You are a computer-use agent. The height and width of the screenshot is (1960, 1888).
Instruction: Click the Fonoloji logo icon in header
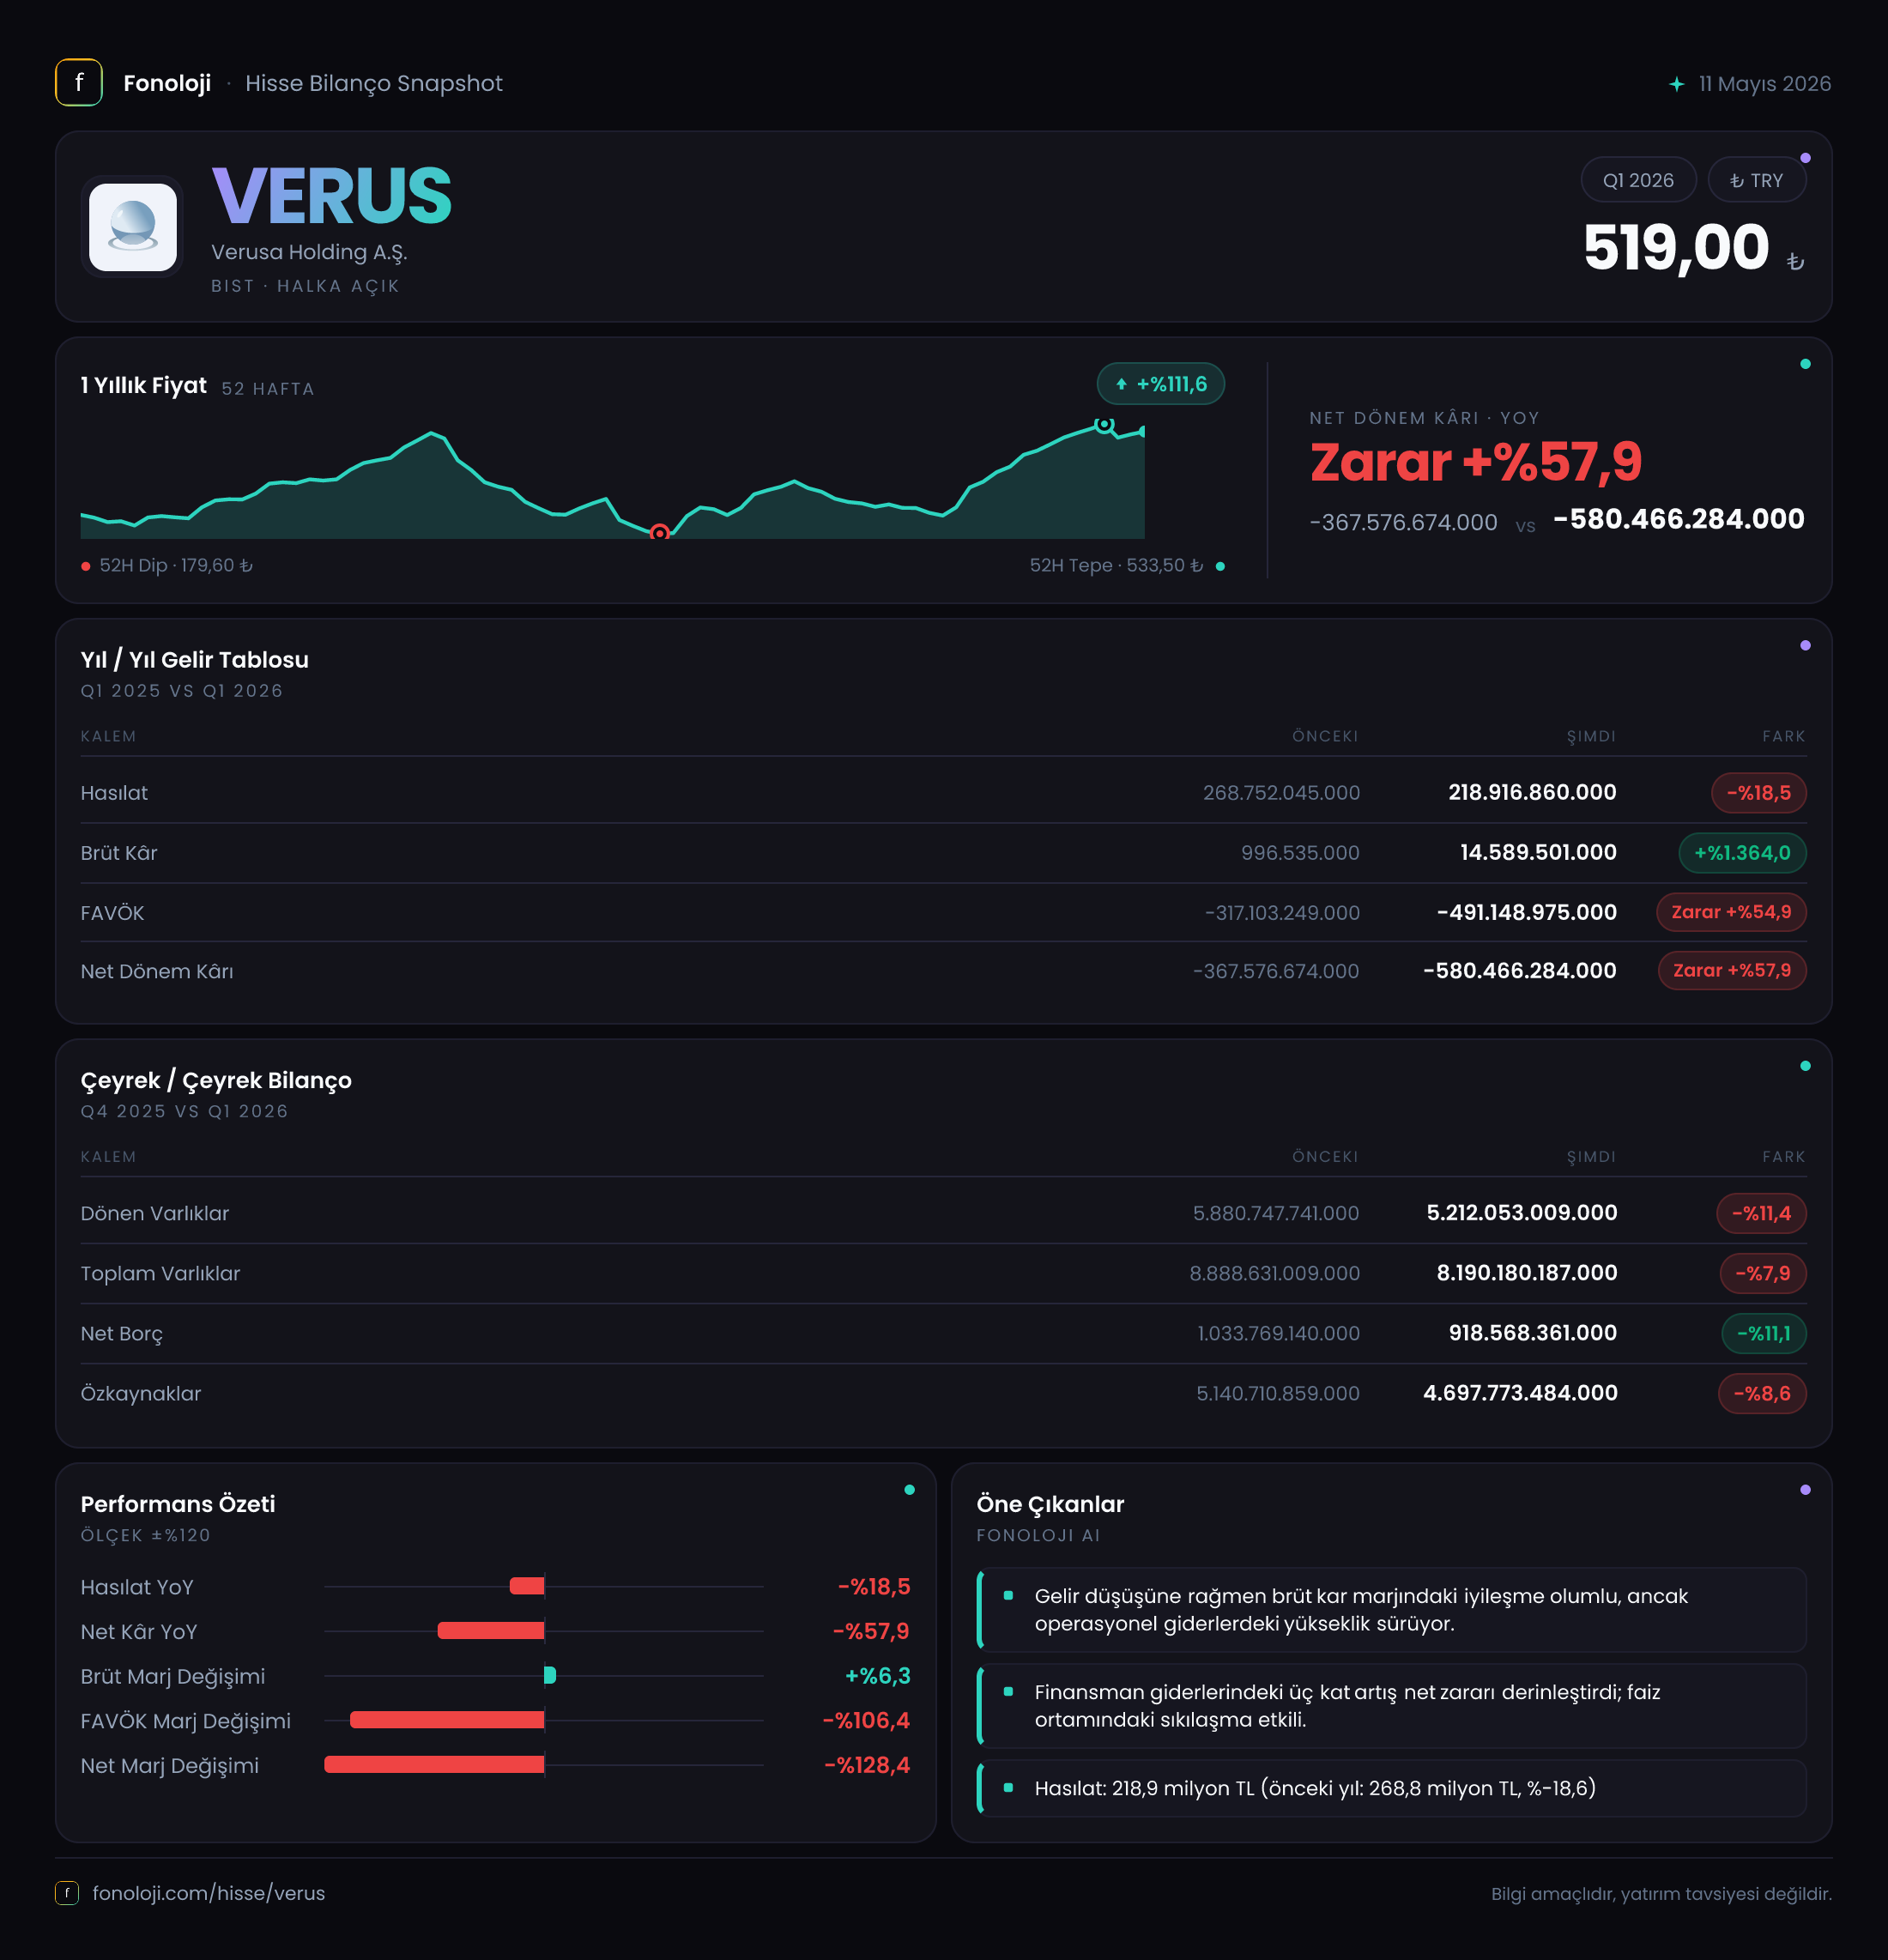tap(79, 83)
